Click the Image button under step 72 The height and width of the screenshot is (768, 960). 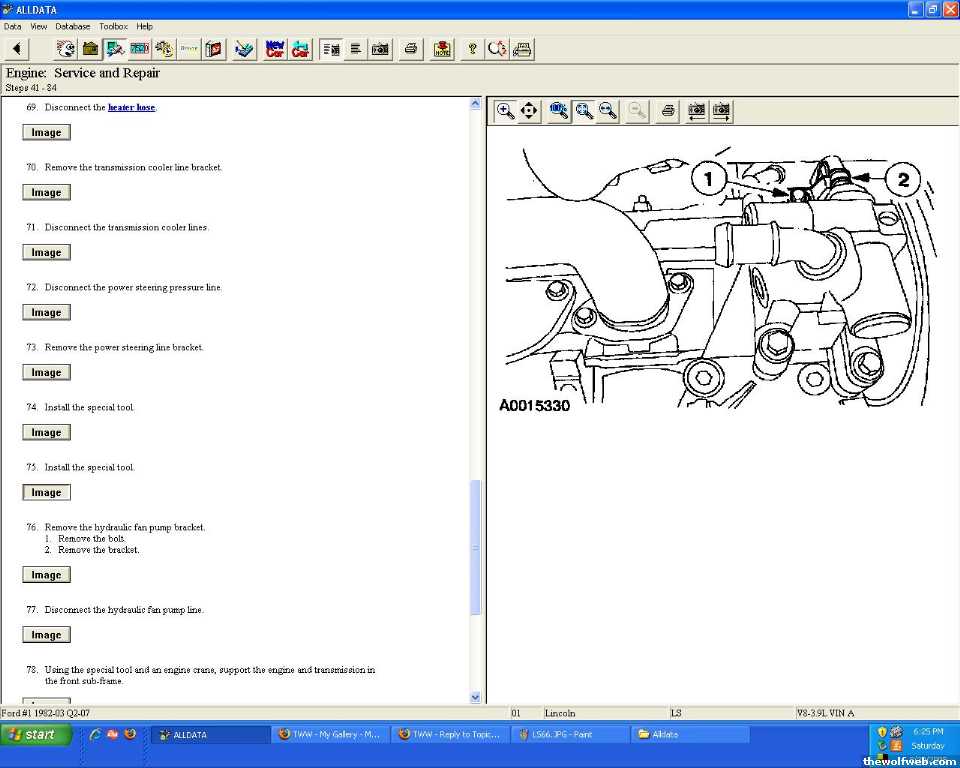point(46,313)
